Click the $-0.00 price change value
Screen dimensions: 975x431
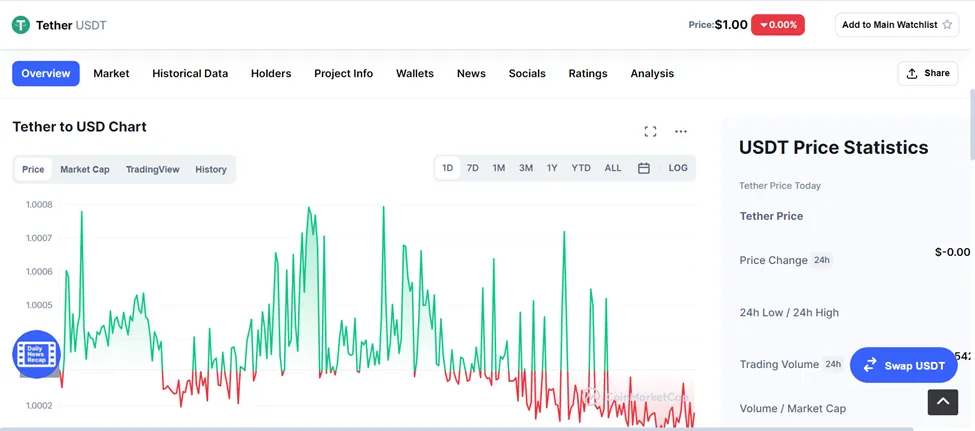coord(952,252)
